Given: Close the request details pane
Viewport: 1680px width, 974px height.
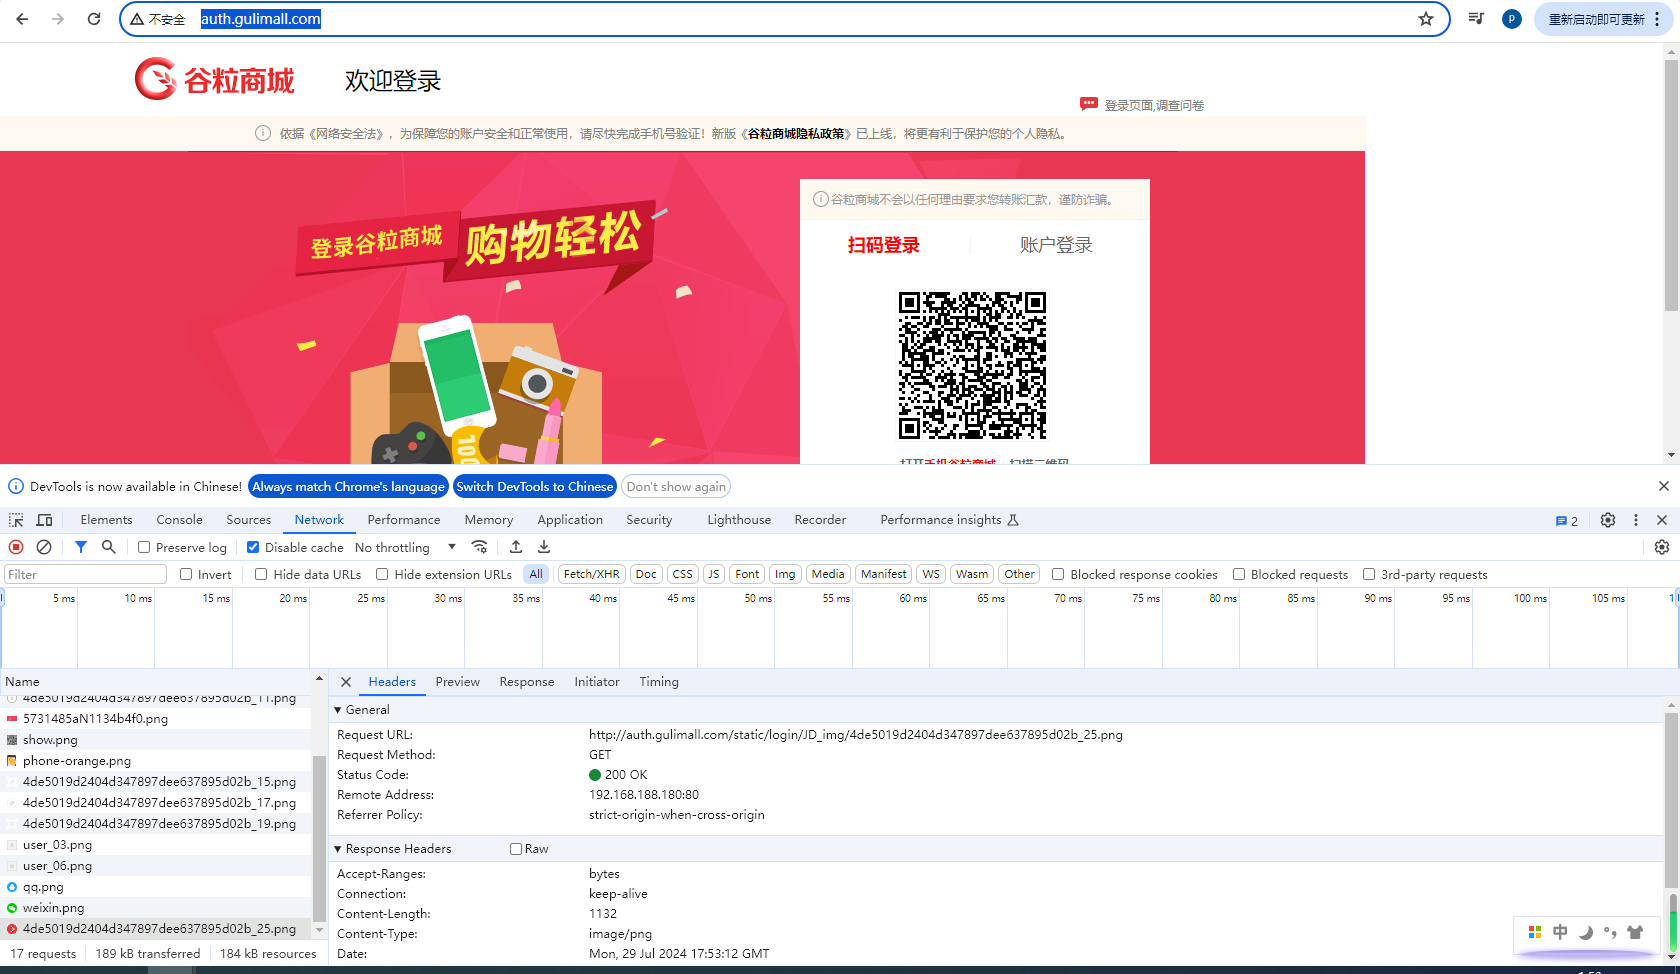Looking at the screenshot, I should coord(346,682).
